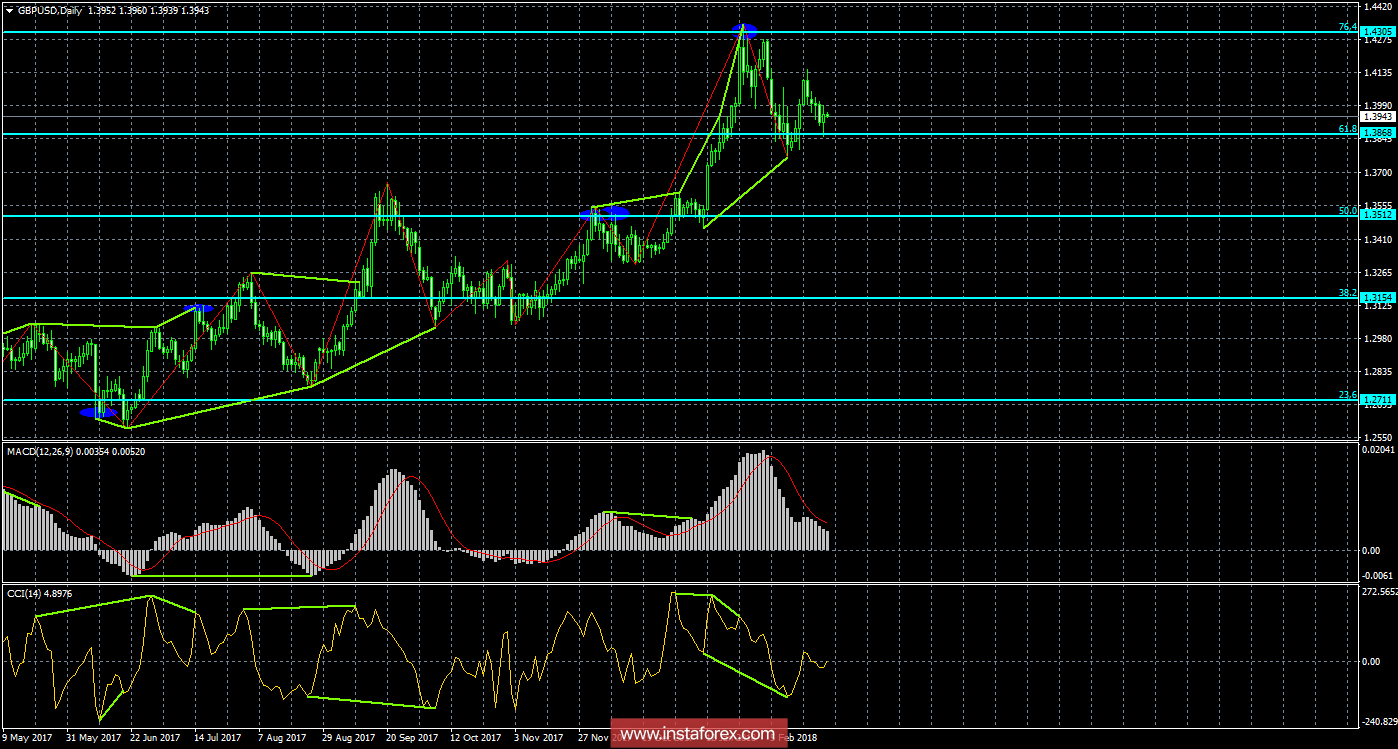Click the blue ellipse near 1.2711 low
The height and width of the screenshot is (749, 1398).
tap(97, 411)
